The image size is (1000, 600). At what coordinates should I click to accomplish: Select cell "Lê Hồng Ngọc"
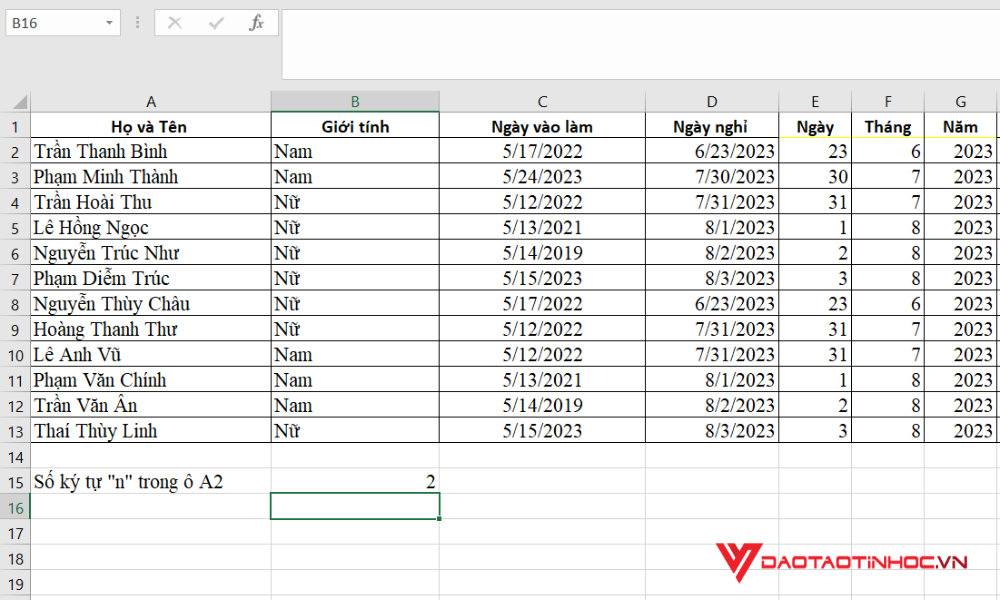(x=151, y=228)
